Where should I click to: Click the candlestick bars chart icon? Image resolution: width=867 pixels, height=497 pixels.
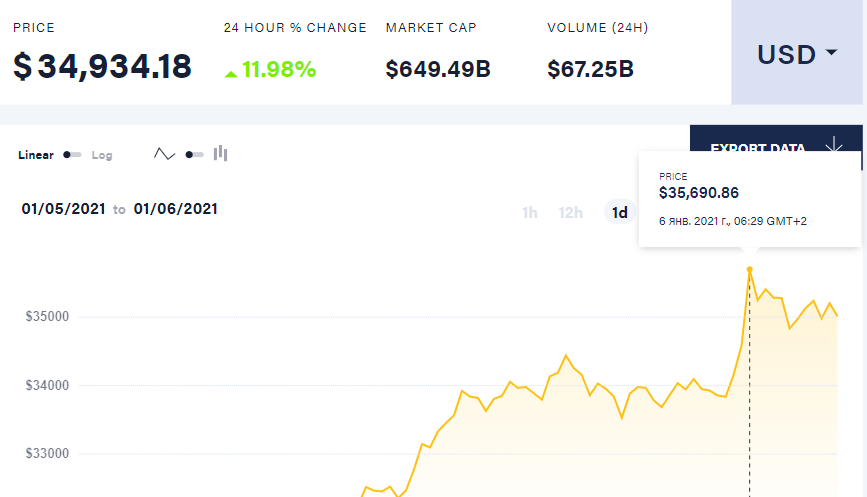[221, 154]
